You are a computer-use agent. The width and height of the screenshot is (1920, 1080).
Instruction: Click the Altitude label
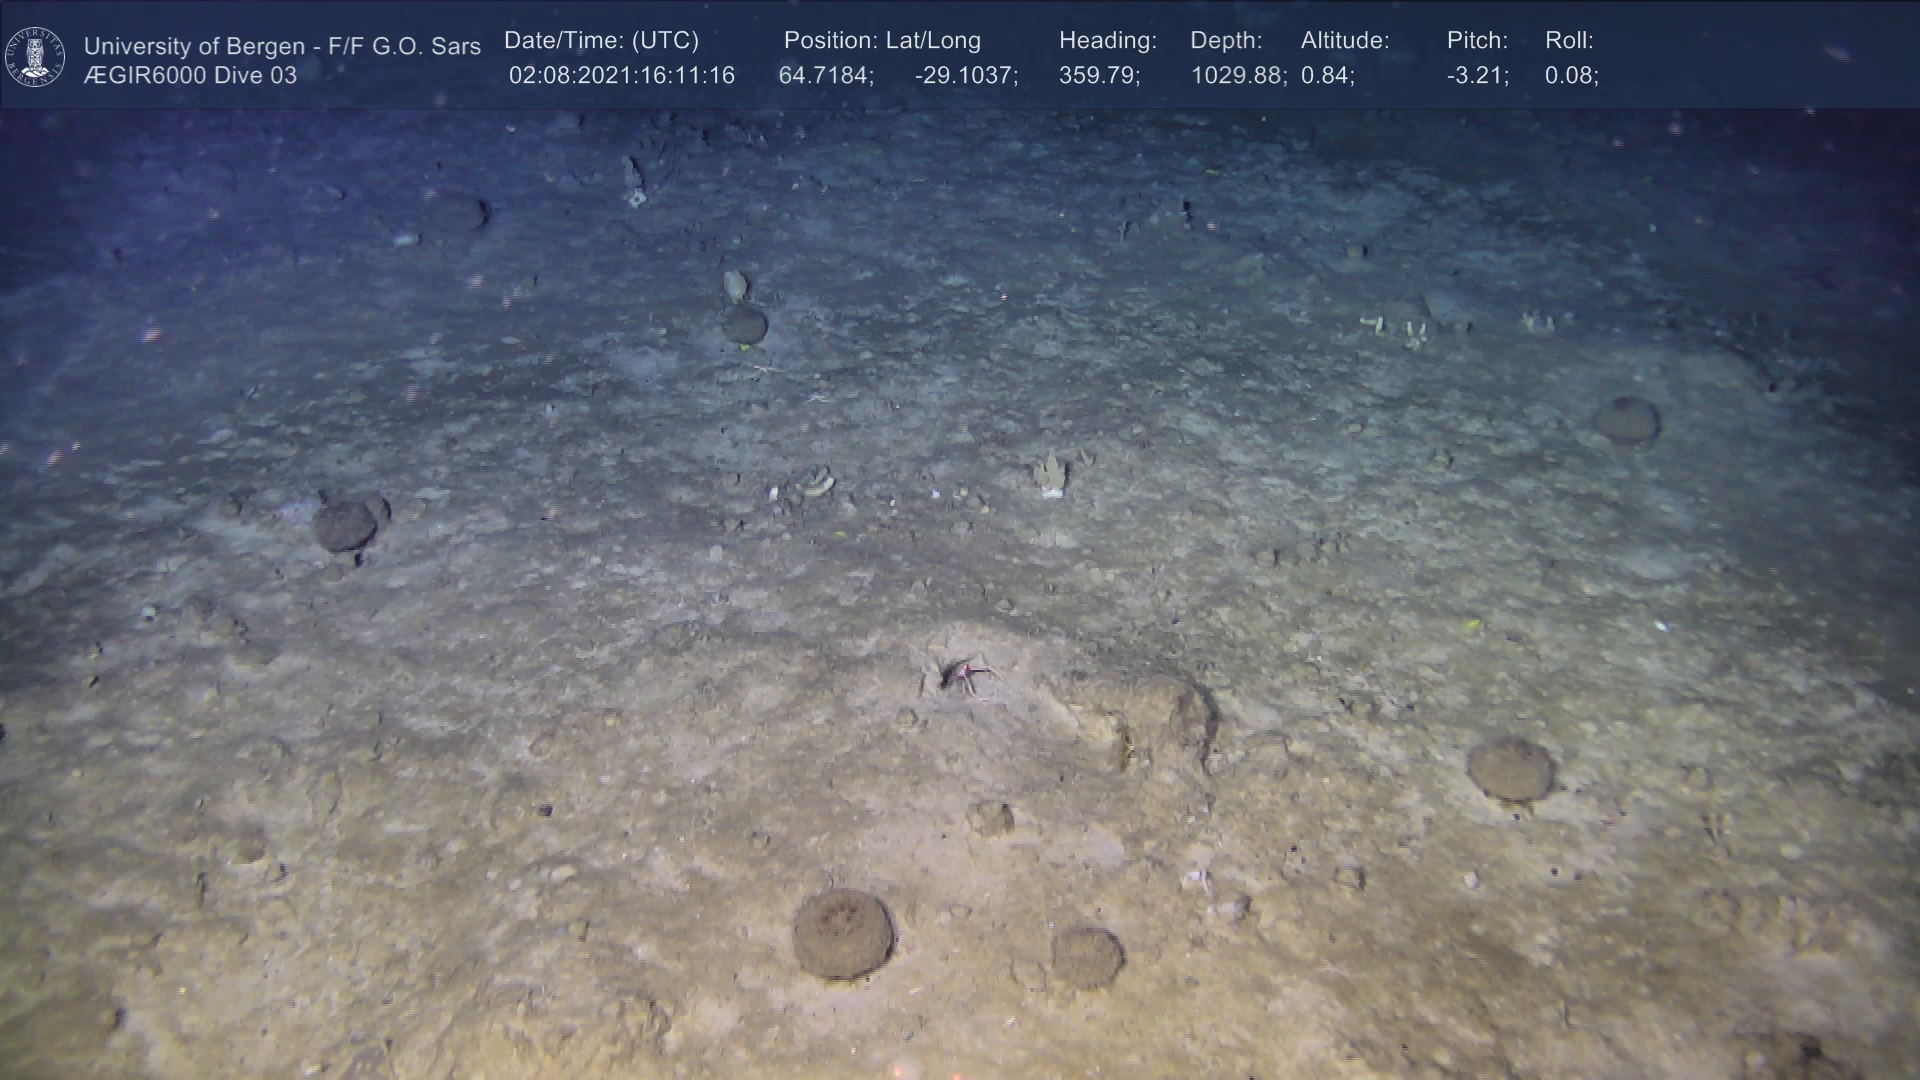(1344, 41)
